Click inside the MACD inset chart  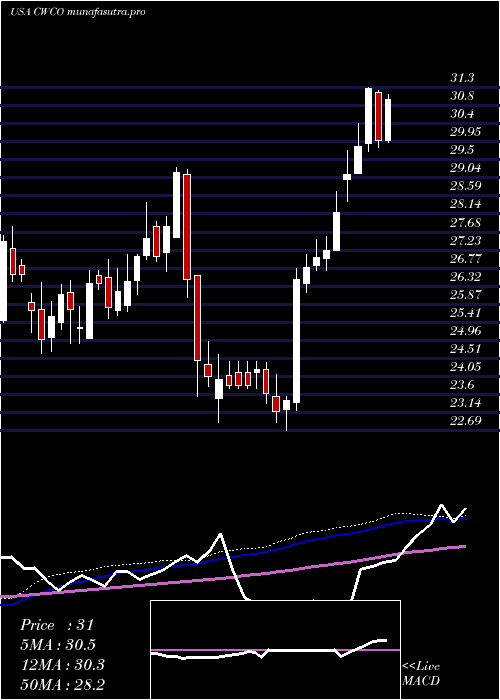[x=275, y=650]
